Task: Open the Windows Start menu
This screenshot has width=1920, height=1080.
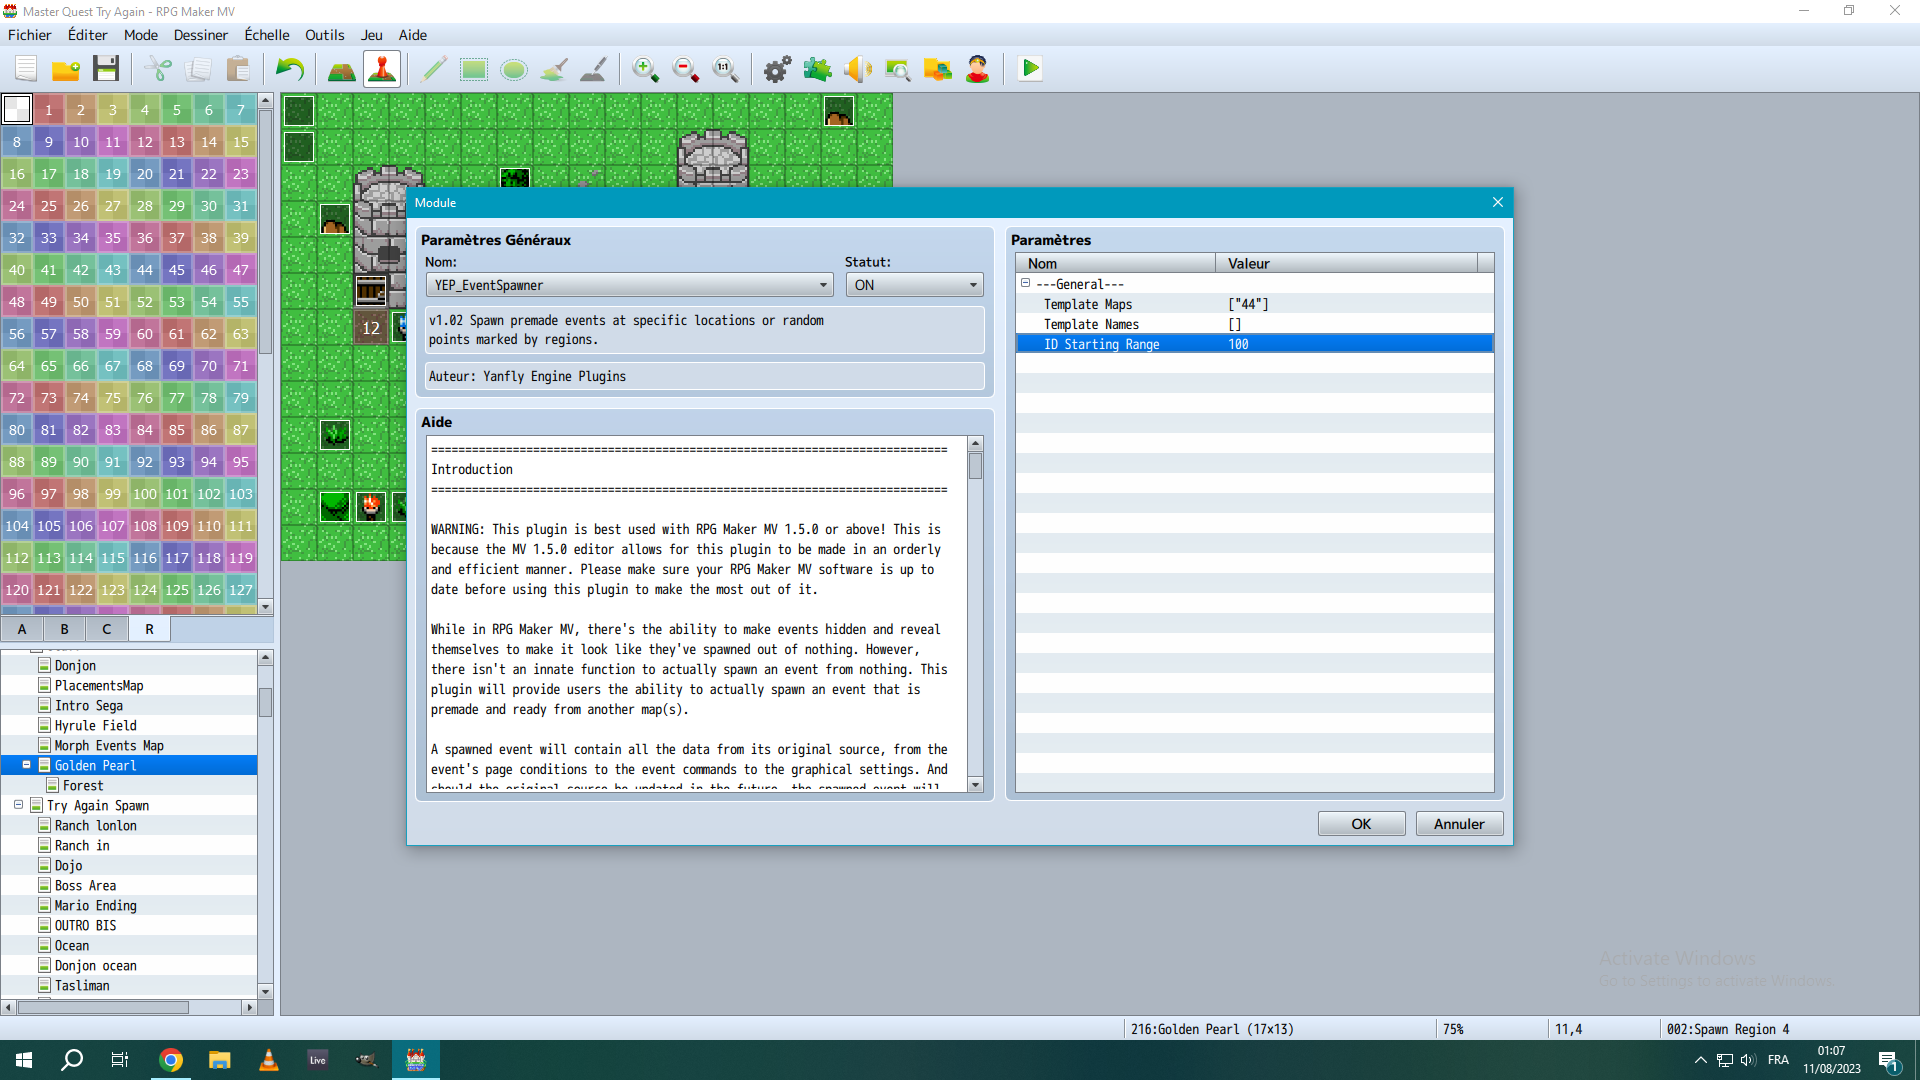Action: [x=24, y=1060]
